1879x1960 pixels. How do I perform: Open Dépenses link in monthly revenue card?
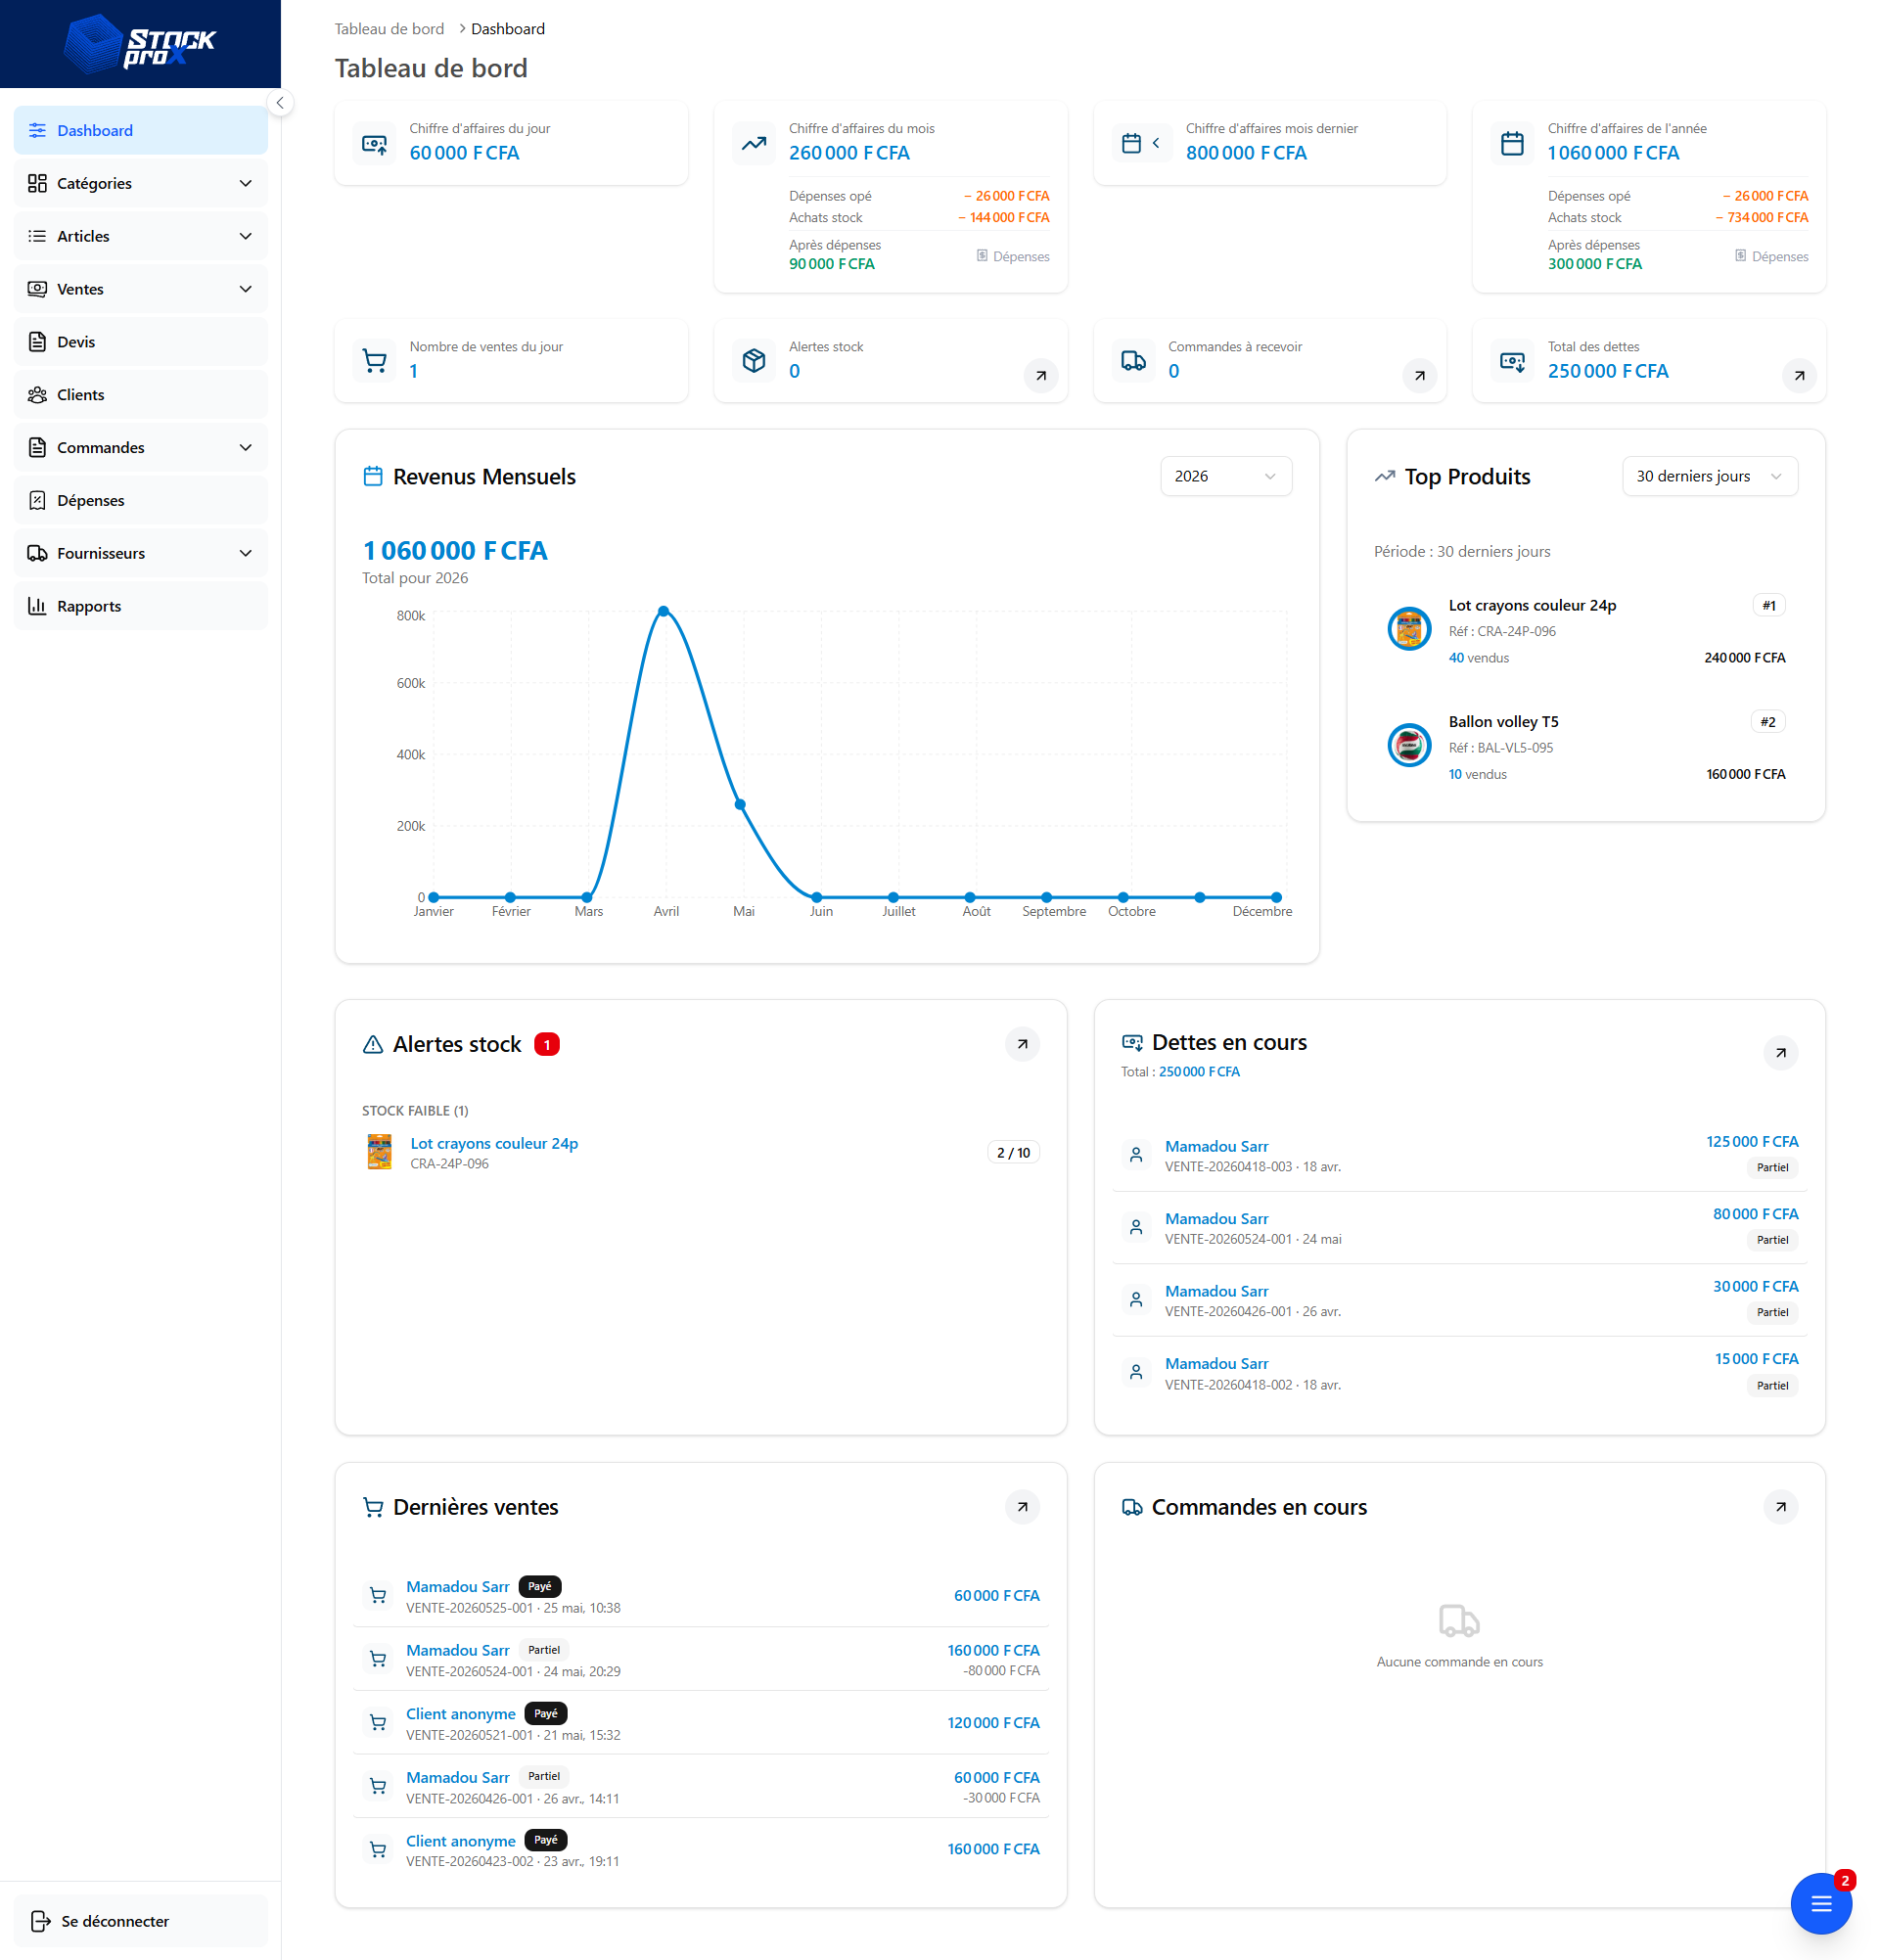(x=1013, y=256)
